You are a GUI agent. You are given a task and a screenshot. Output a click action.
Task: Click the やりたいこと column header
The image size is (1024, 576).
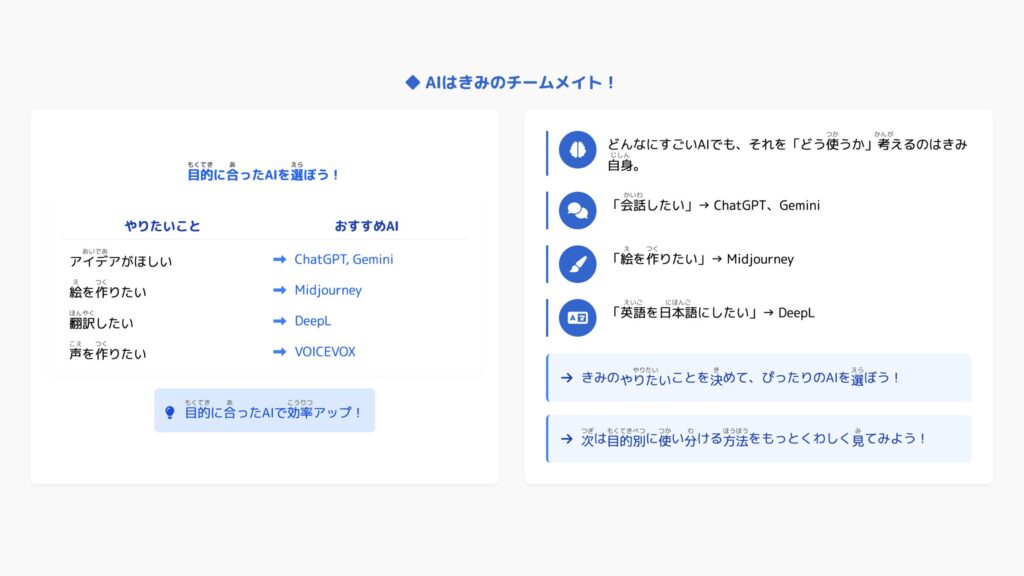coord(163,226)
